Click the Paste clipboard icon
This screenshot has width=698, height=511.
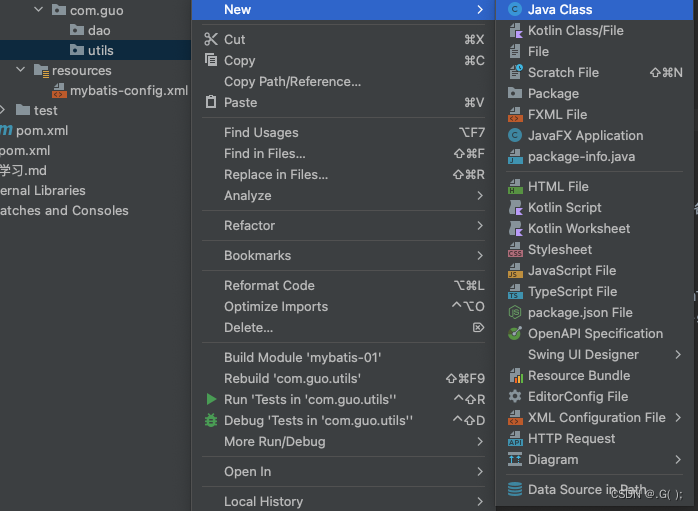click(x=211, y=102)
